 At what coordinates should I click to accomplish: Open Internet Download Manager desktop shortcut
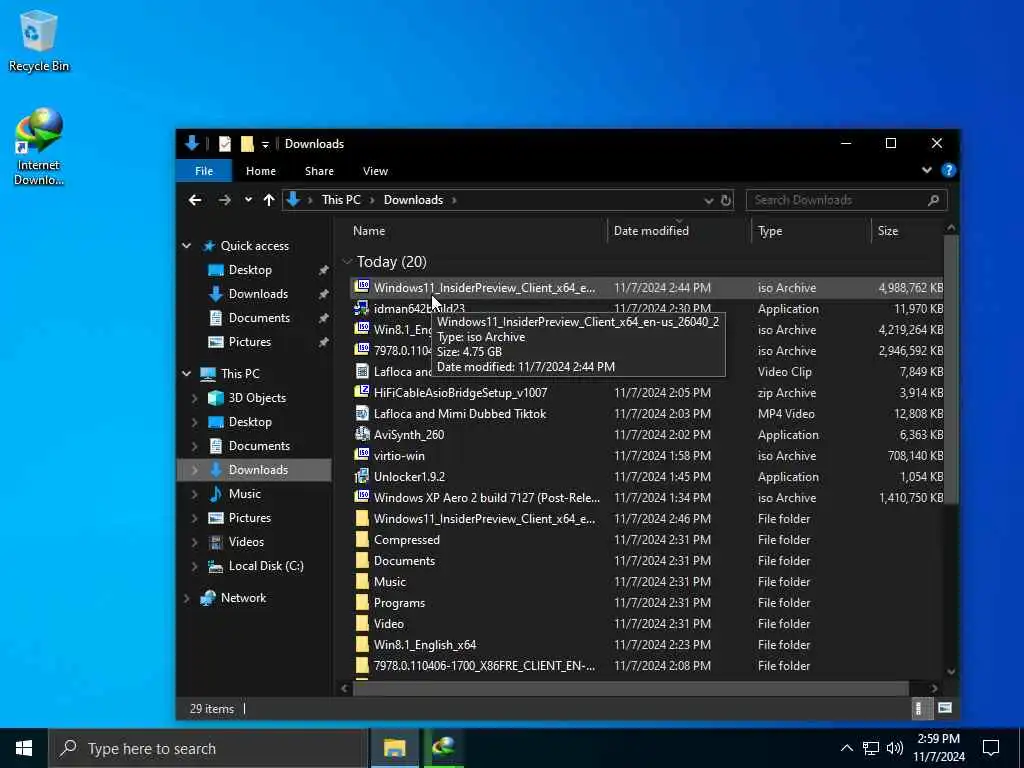point(39,147)
